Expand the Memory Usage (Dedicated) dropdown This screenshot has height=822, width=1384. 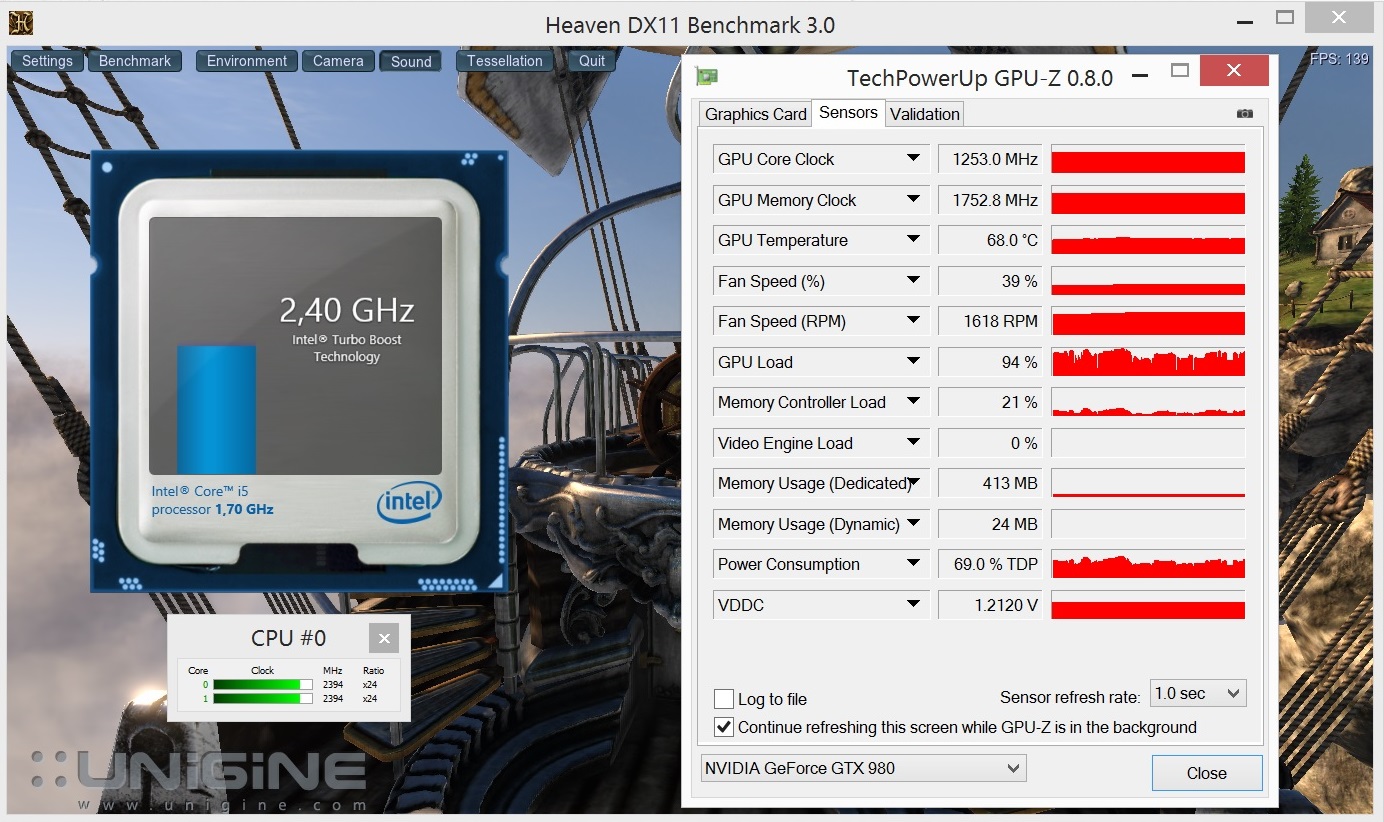[913, 483]
